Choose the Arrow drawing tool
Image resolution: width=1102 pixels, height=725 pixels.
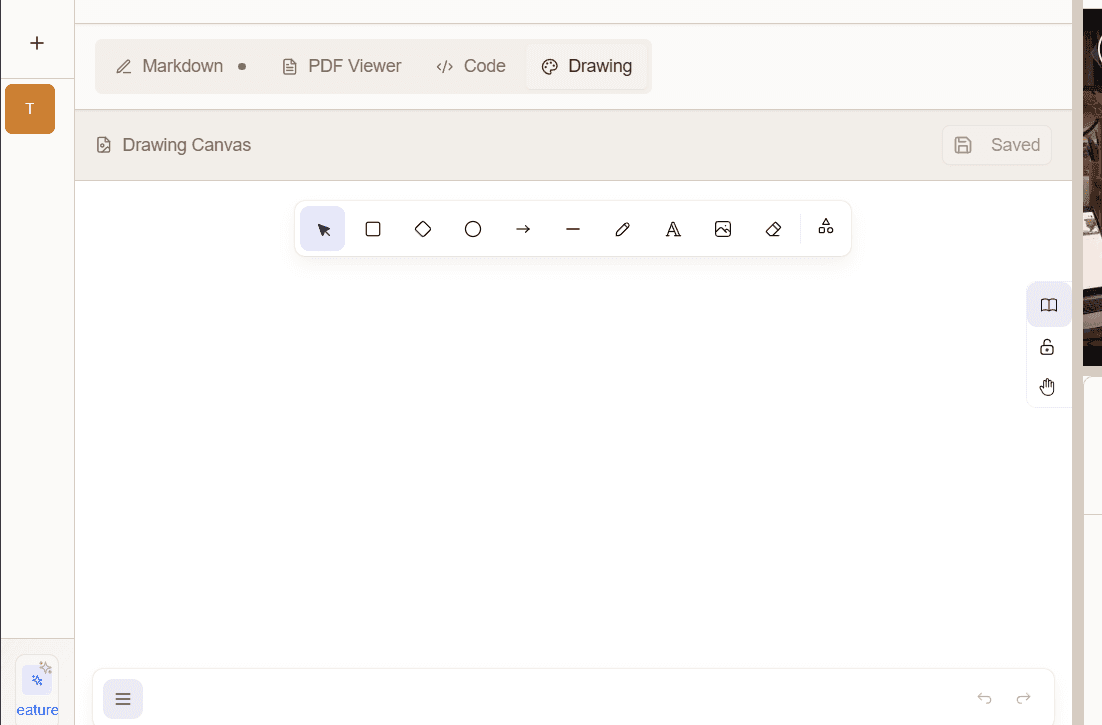pyautogui.click(x=523, y=229)
